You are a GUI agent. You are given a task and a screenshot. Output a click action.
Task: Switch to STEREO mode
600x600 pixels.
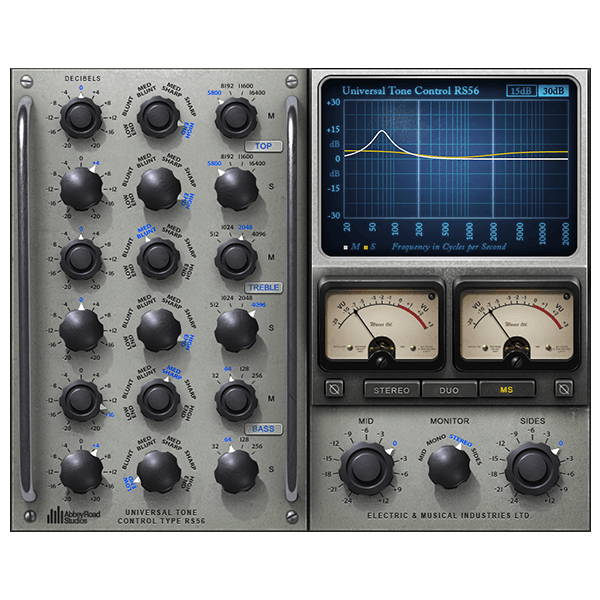coord(391,390)
